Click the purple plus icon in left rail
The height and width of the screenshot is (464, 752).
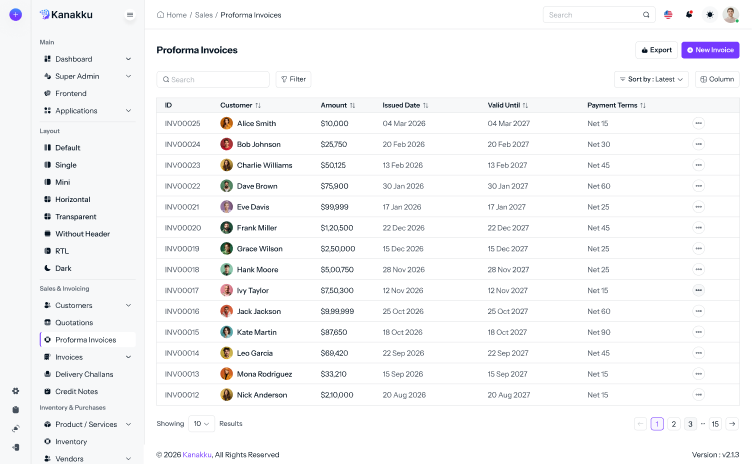point(15,15)
